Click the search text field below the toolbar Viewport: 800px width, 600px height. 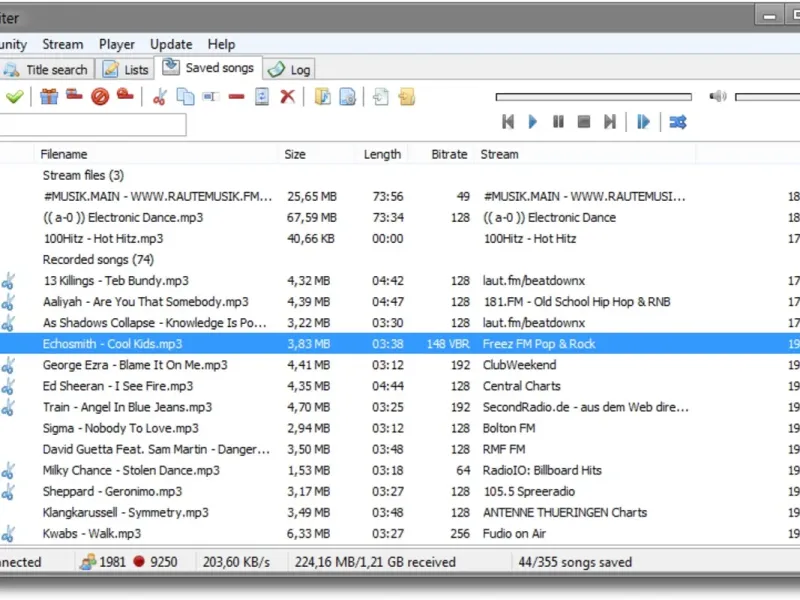[x=92, y=125]
